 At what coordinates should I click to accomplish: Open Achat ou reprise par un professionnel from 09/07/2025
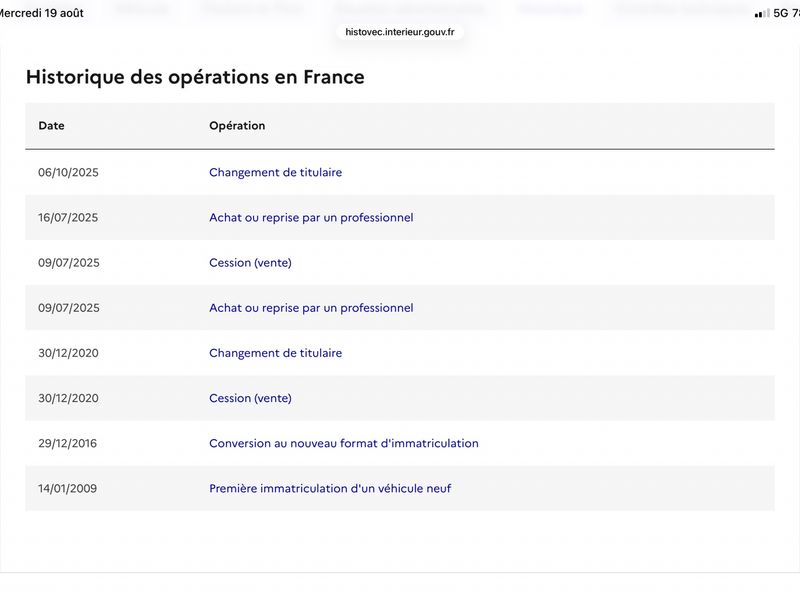(311, 308)
